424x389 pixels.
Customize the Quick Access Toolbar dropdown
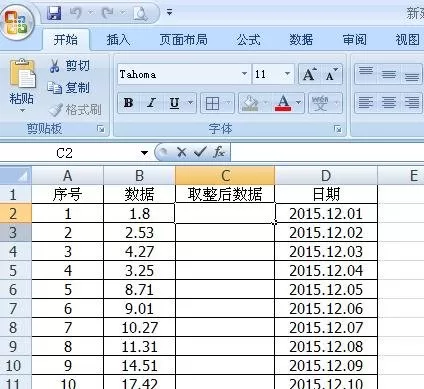[x=169, y=13]
